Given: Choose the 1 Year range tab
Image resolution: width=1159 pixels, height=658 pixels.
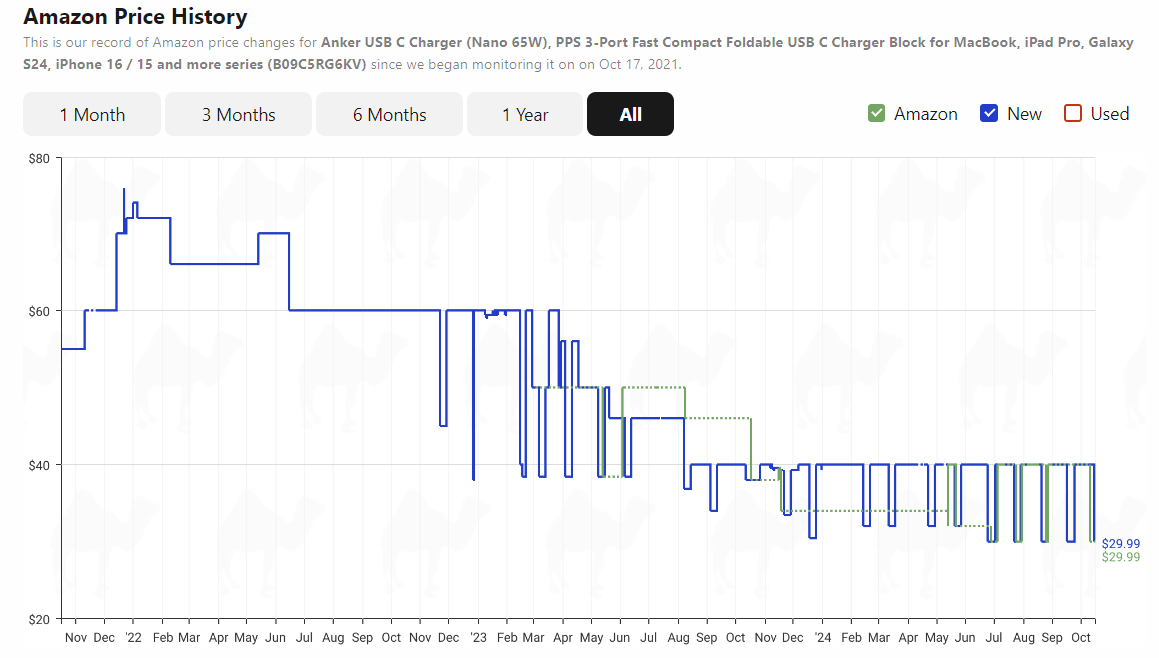Looking at the screenshot, I should 525,115.
